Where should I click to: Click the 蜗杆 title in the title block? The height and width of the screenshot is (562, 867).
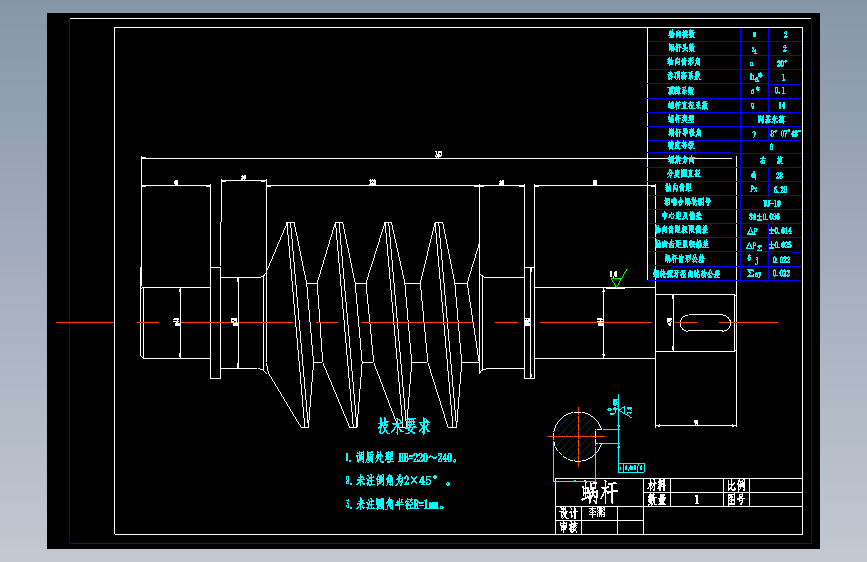pos(600,491)
